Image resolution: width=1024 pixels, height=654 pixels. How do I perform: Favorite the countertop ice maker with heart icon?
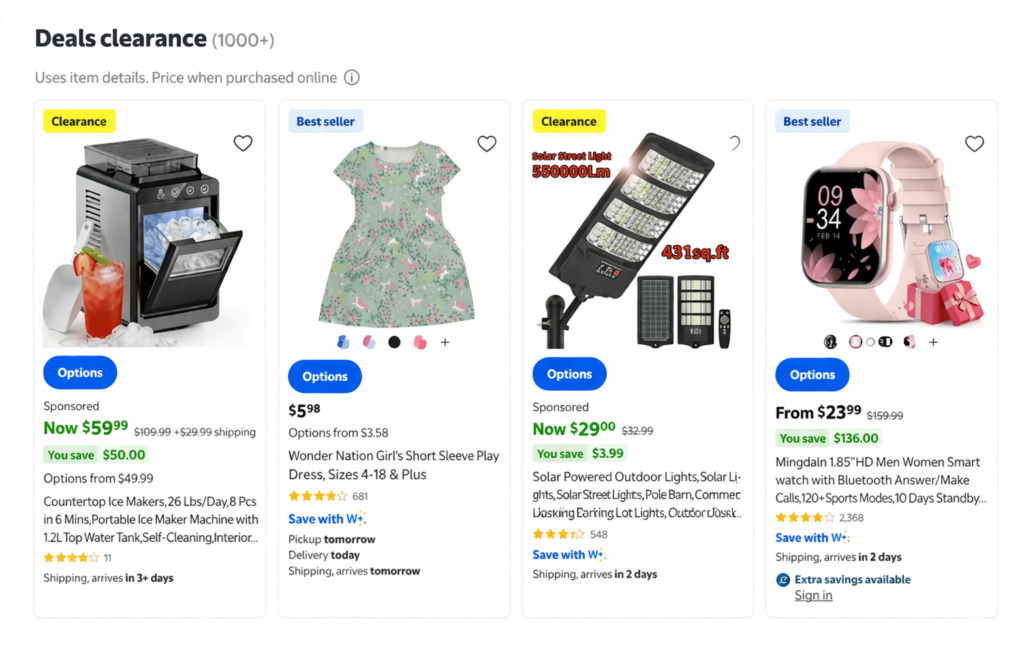tap(243, 143)
